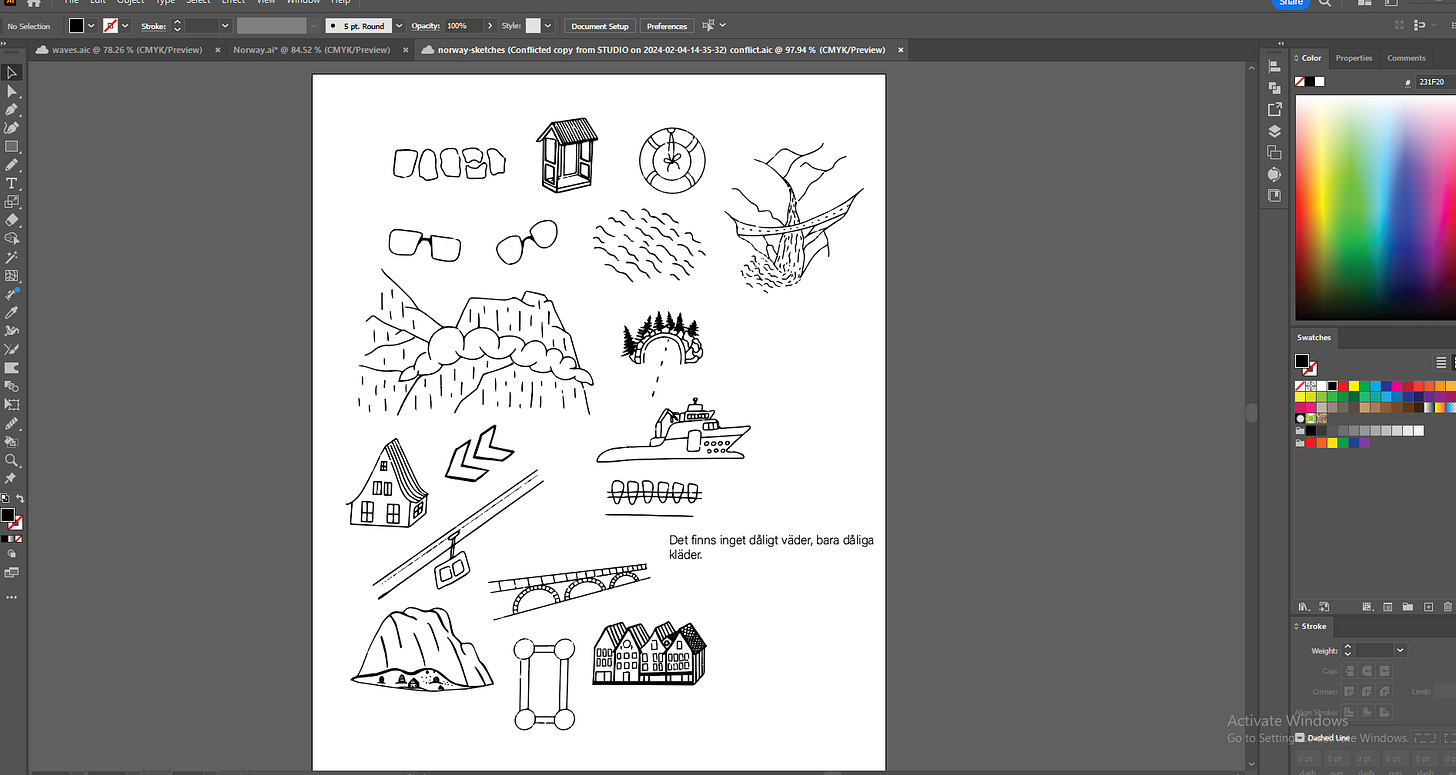Select the Eyedropper tool
This screenshot has width=1456, height=775.
pyautogui.click(x=12, y=312)
